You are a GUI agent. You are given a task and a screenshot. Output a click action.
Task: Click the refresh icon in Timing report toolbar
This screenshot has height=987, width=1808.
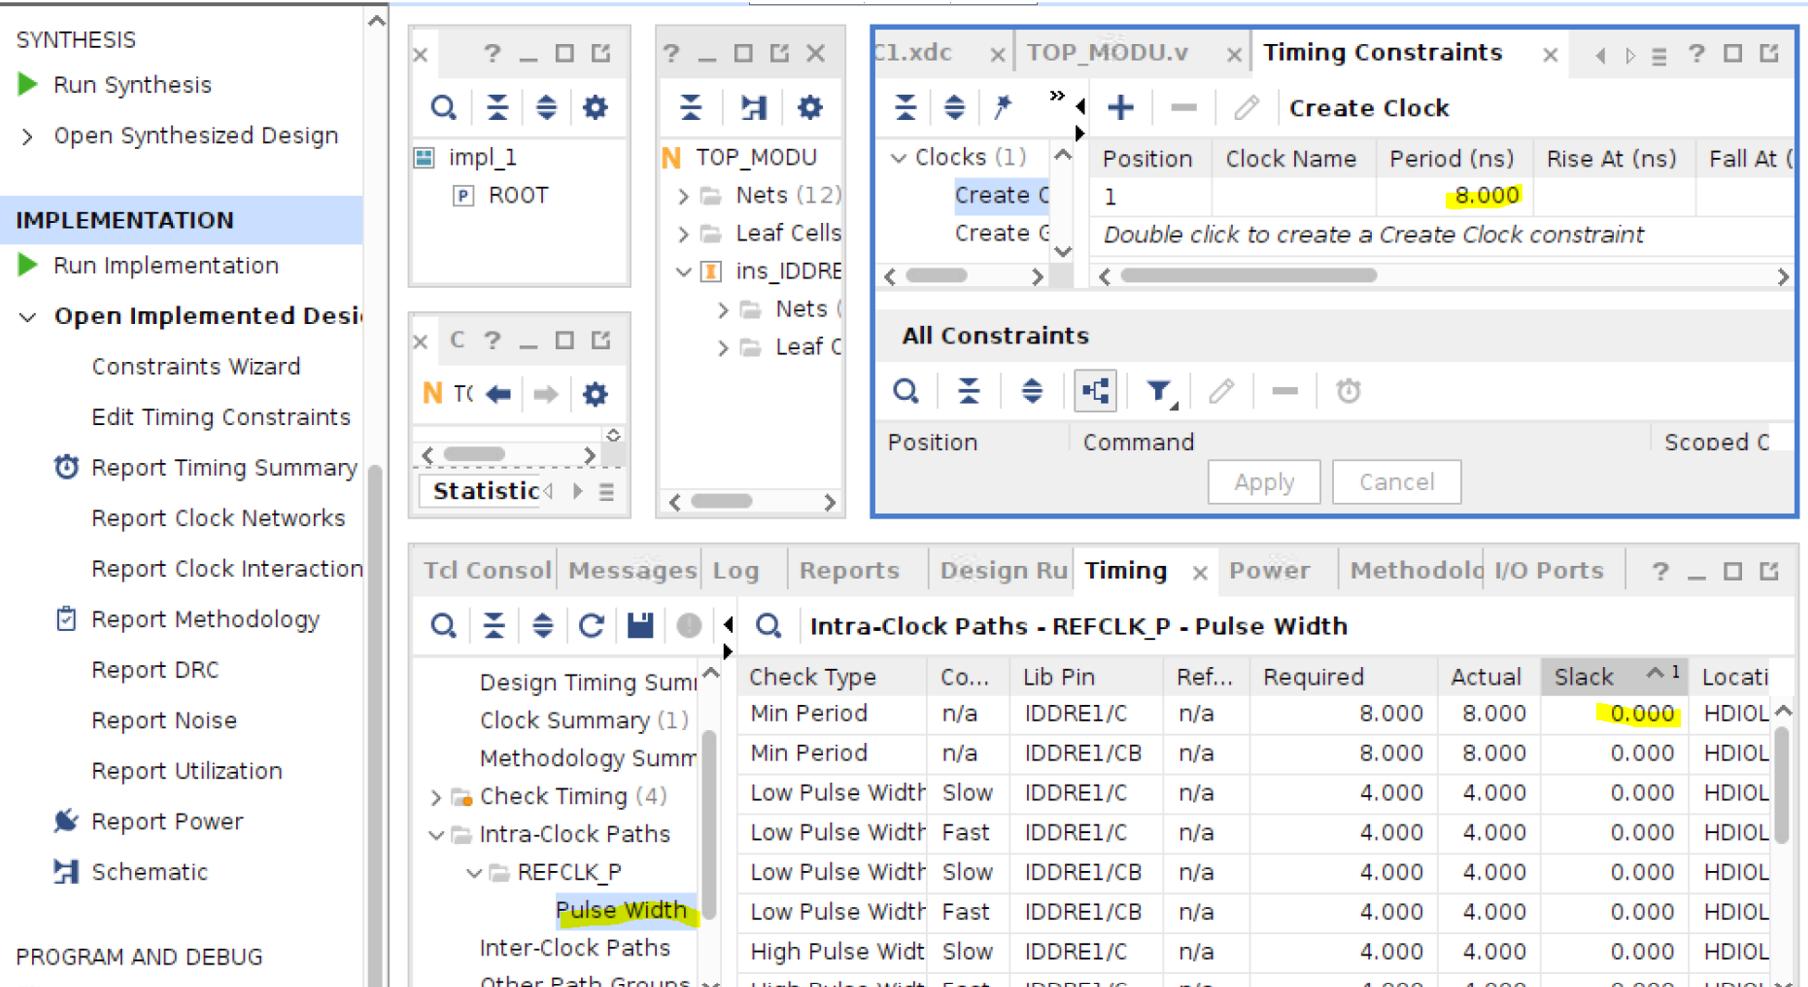pos(591,626)
